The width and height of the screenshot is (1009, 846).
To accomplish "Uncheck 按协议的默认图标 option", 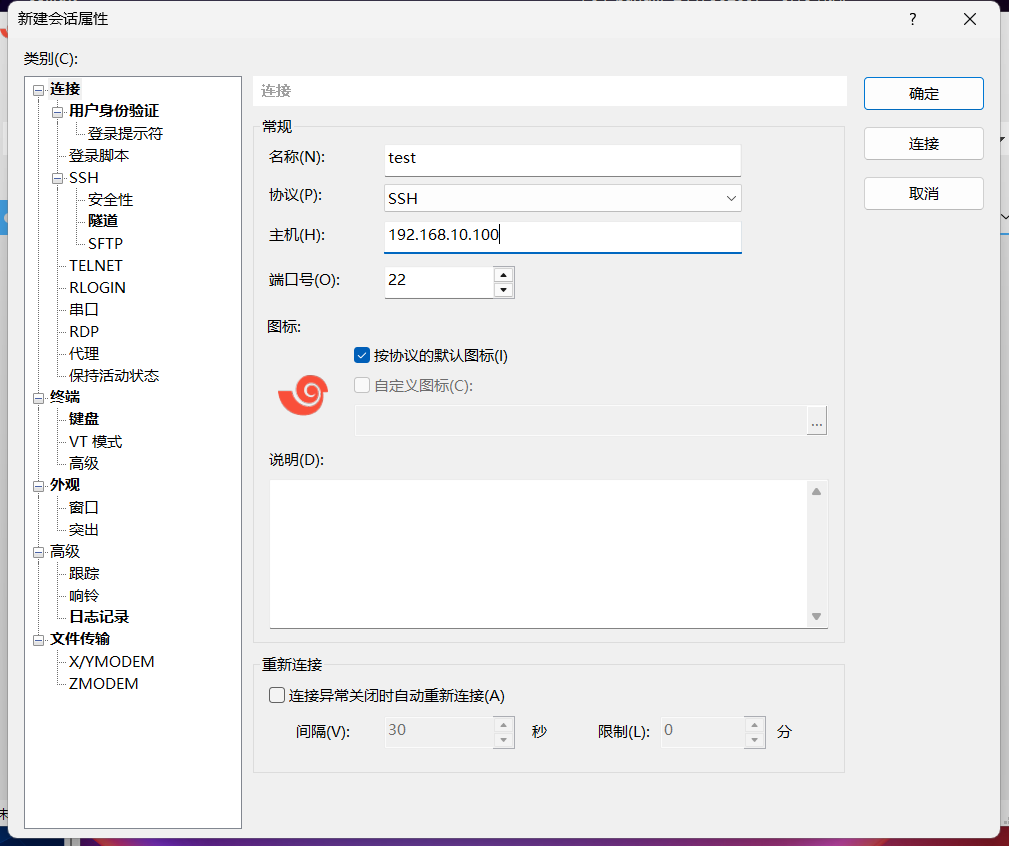I will (361, 355).
